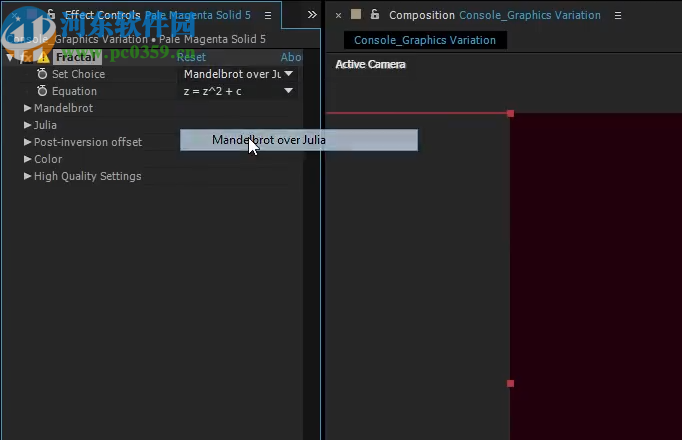Expand the Julia property group
This screenshot has width=682, height=440.
point(27,125)
